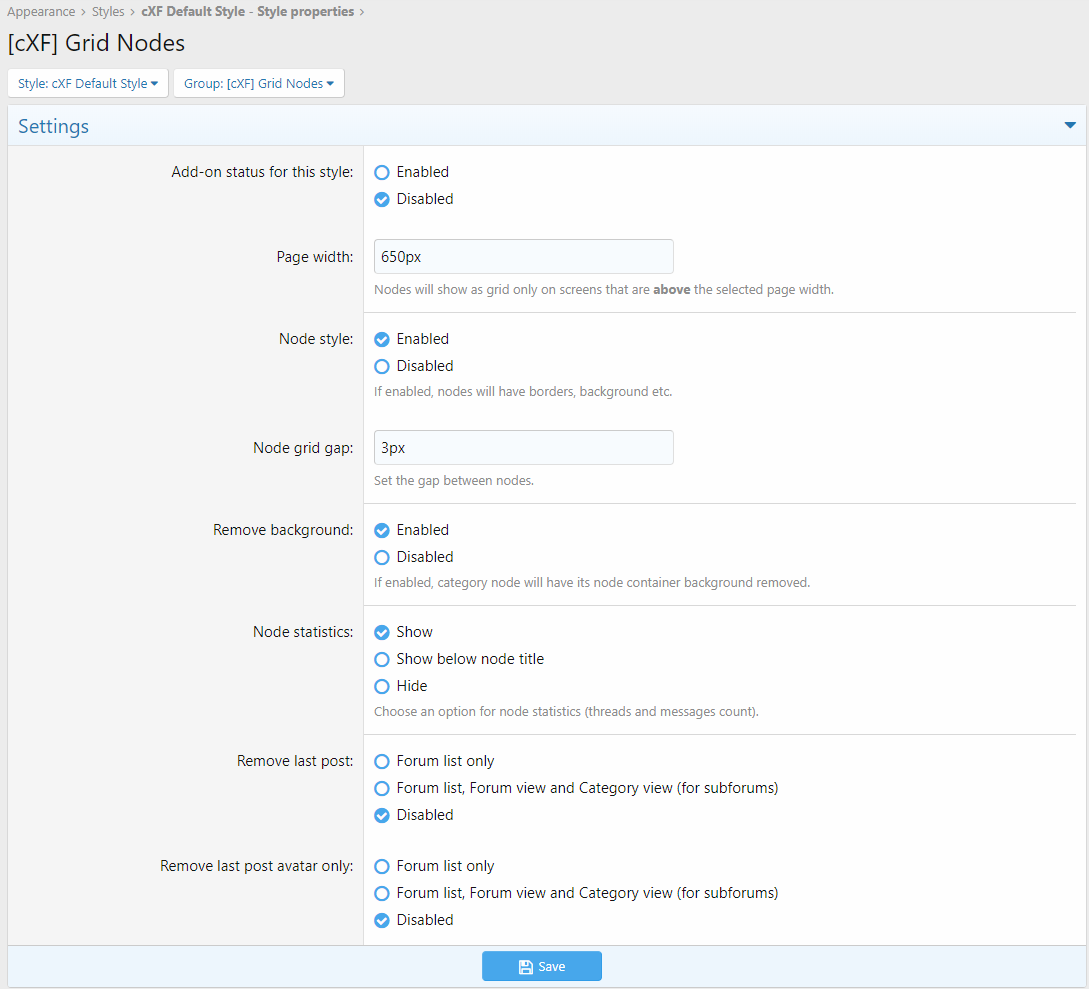This screenshot has width=1089, height=989.
Task: Open Styles breadcrumb link
Action: (x=108, y=12)
